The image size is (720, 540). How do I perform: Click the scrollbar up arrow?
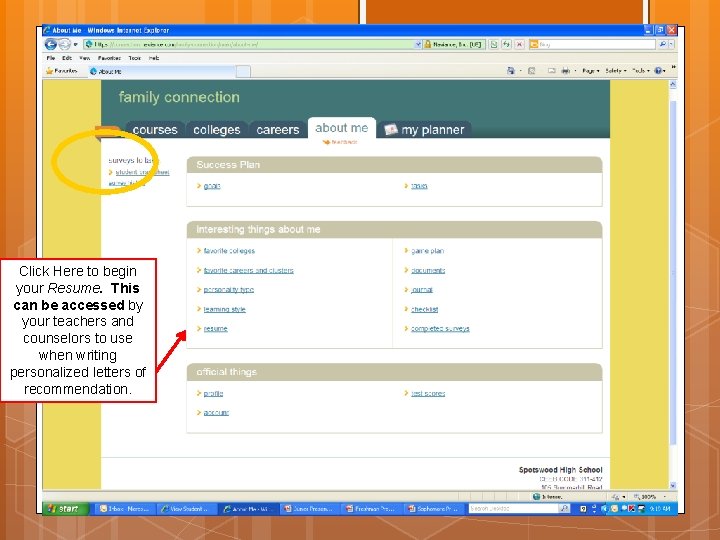pyautogui.click(x=673, y=84)
